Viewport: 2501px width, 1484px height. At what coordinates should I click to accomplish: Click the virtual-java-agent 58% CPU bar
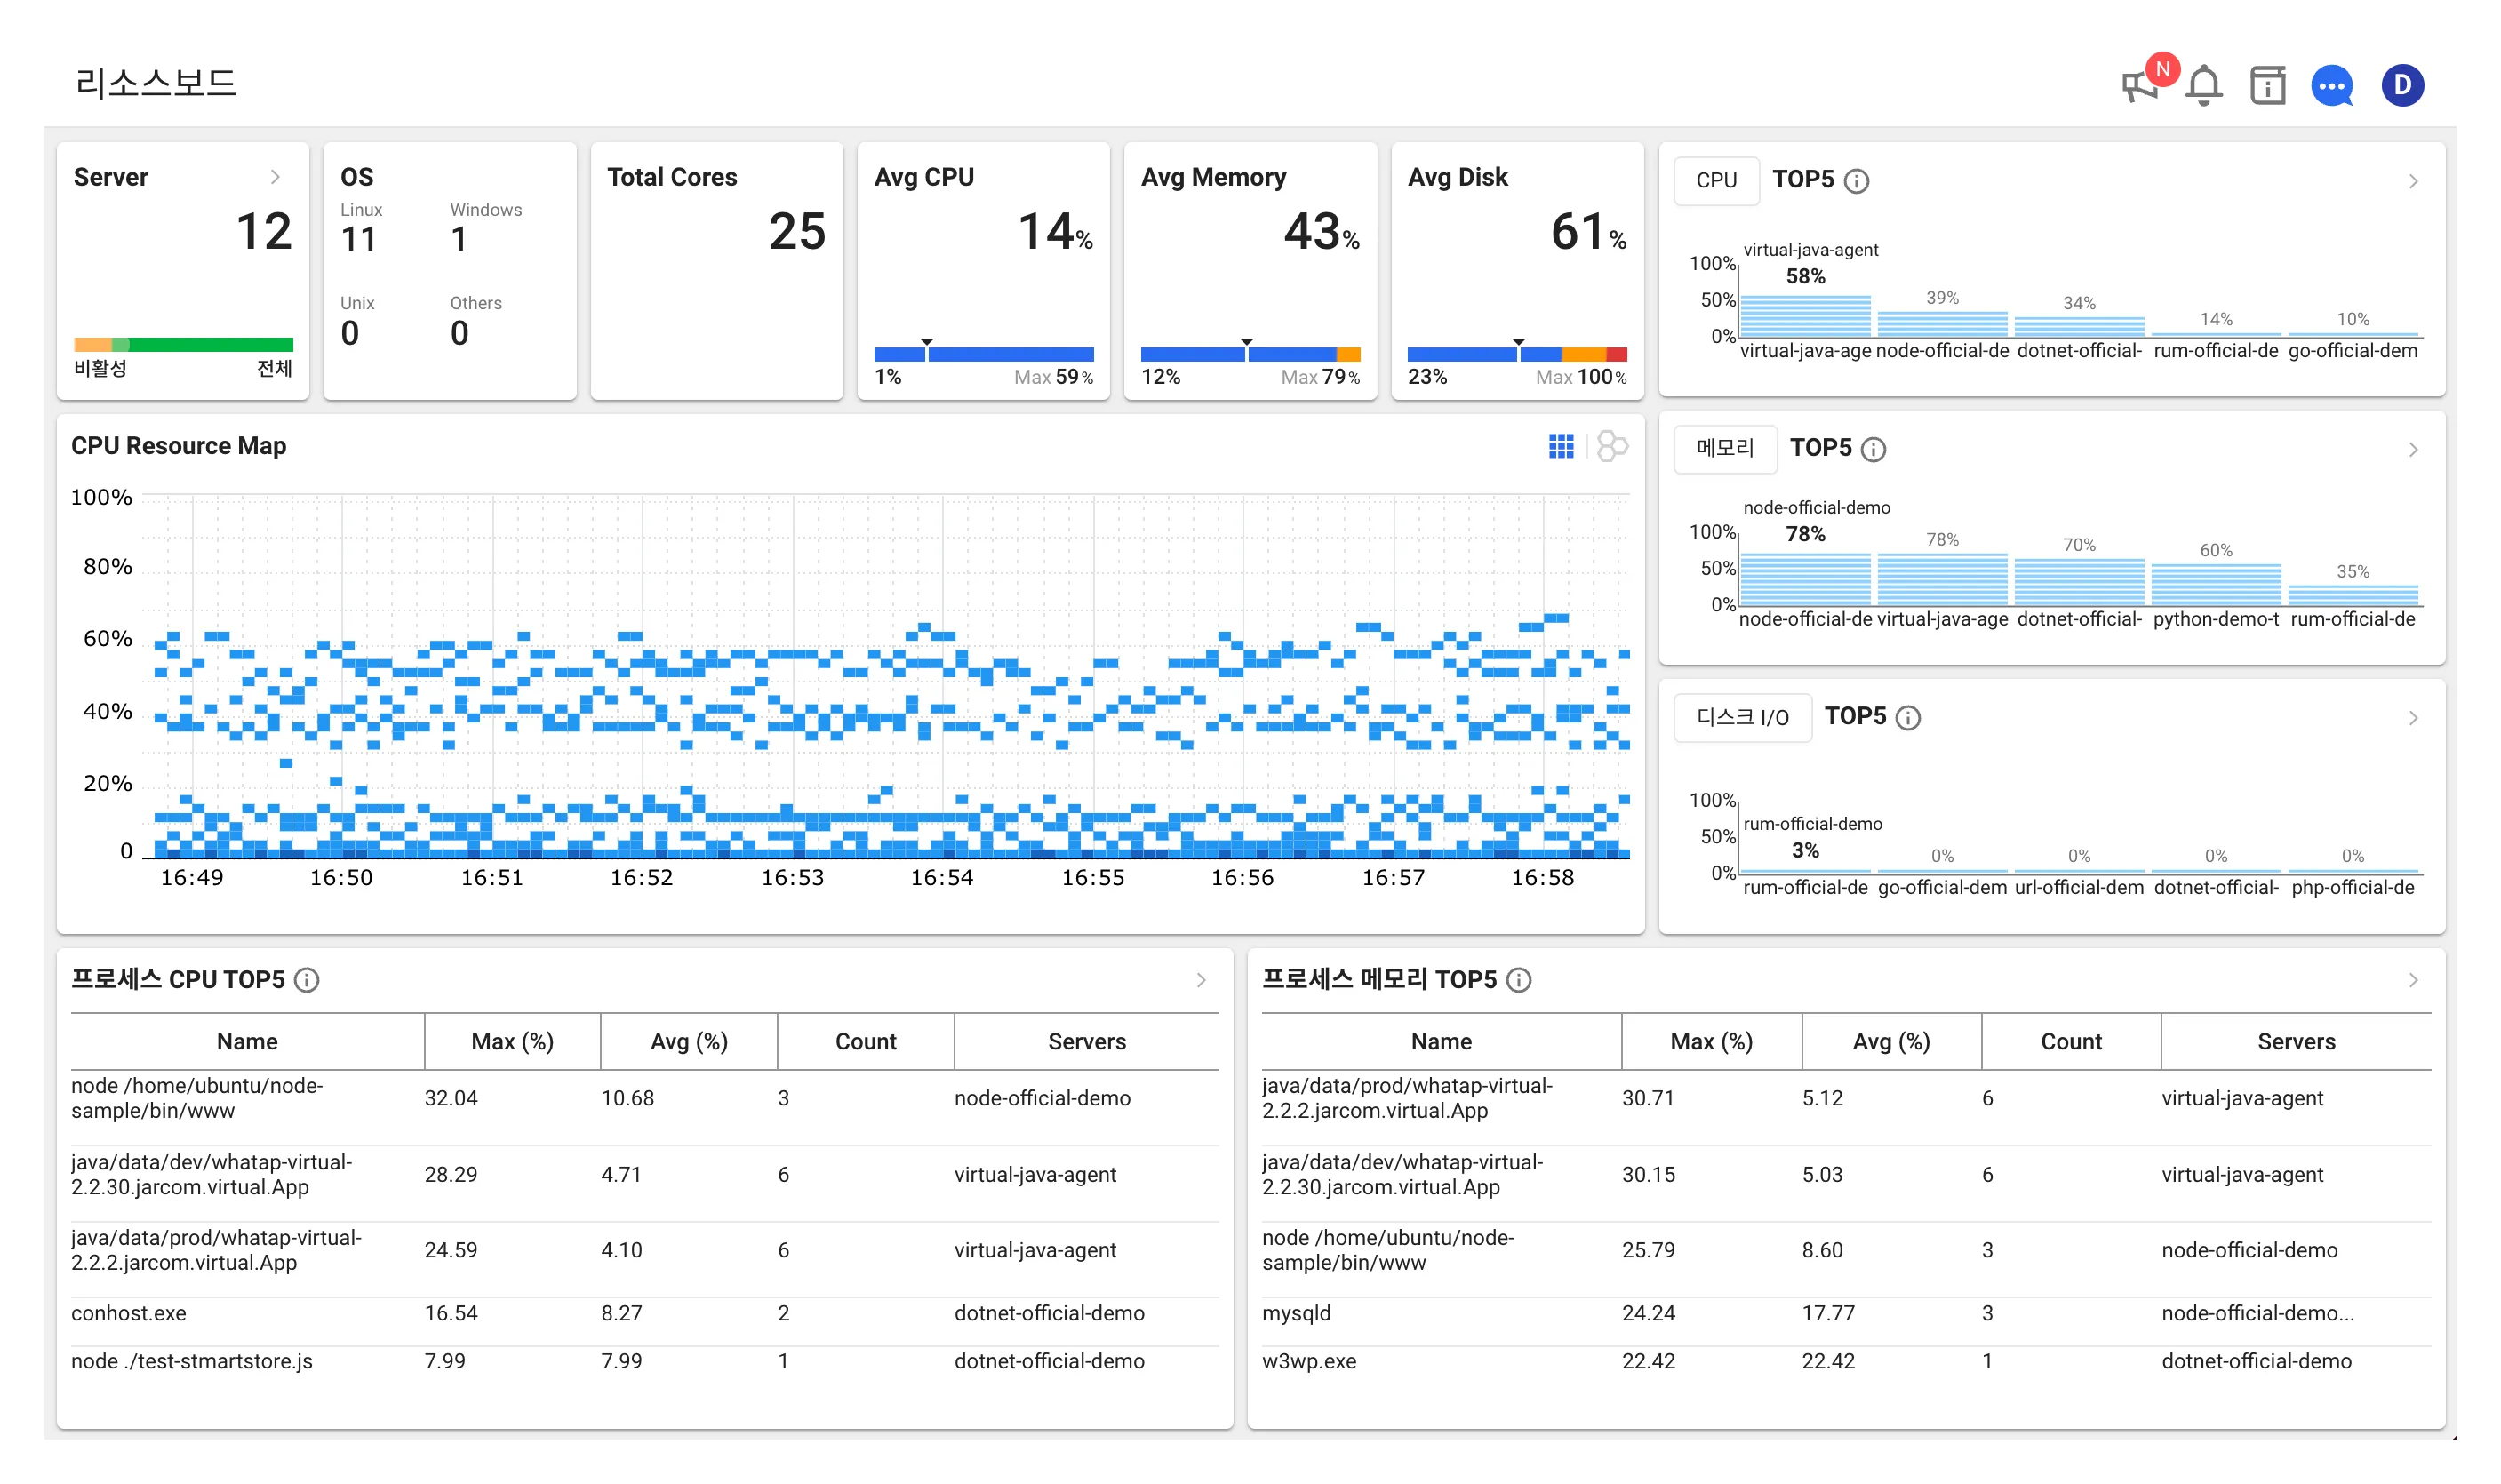[x=1805, y=316]
